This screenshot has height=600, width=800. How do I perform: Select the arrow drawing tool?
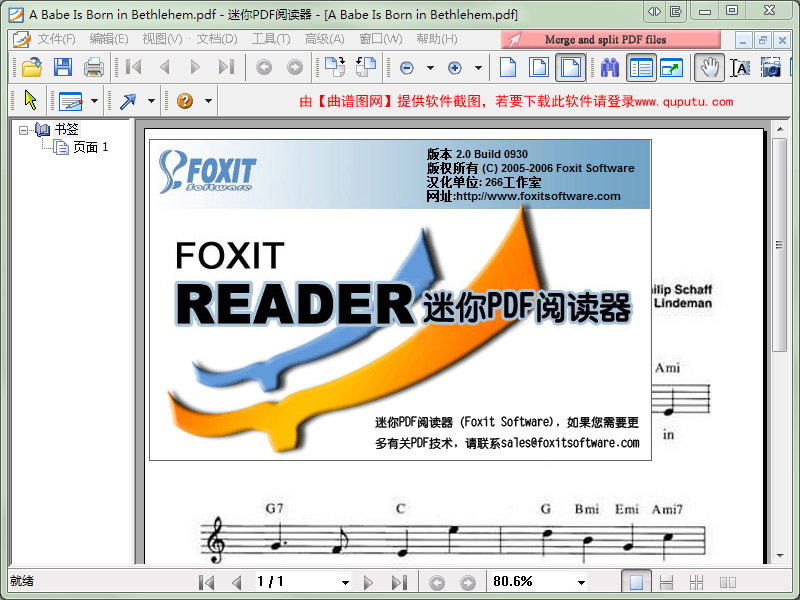(x=128, y=101)
